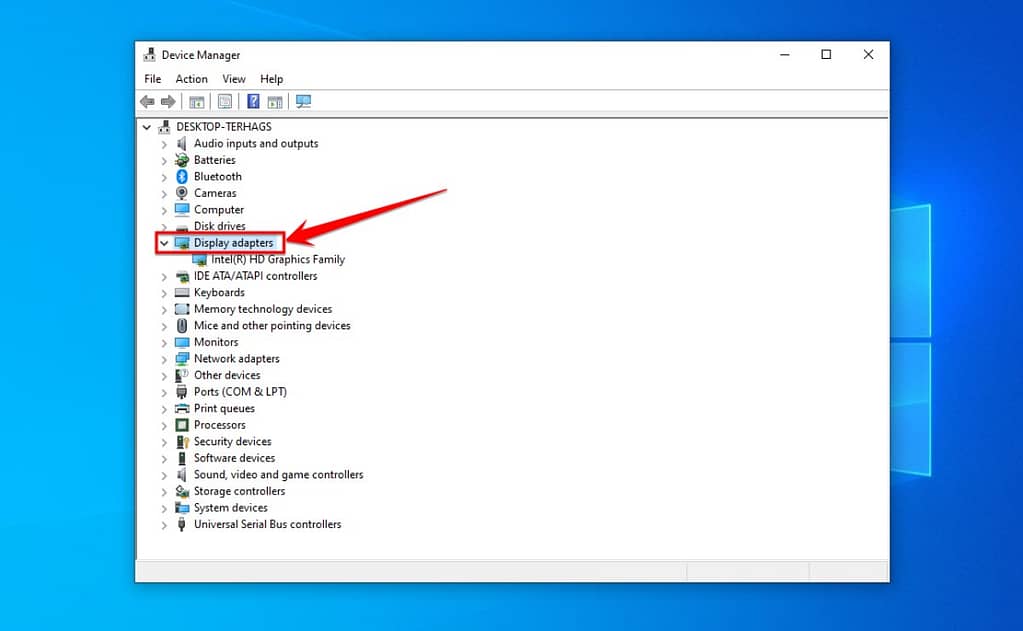The image size is (1023, 631).
Task: Click the Processors chip icon
Action: (182, 425)
